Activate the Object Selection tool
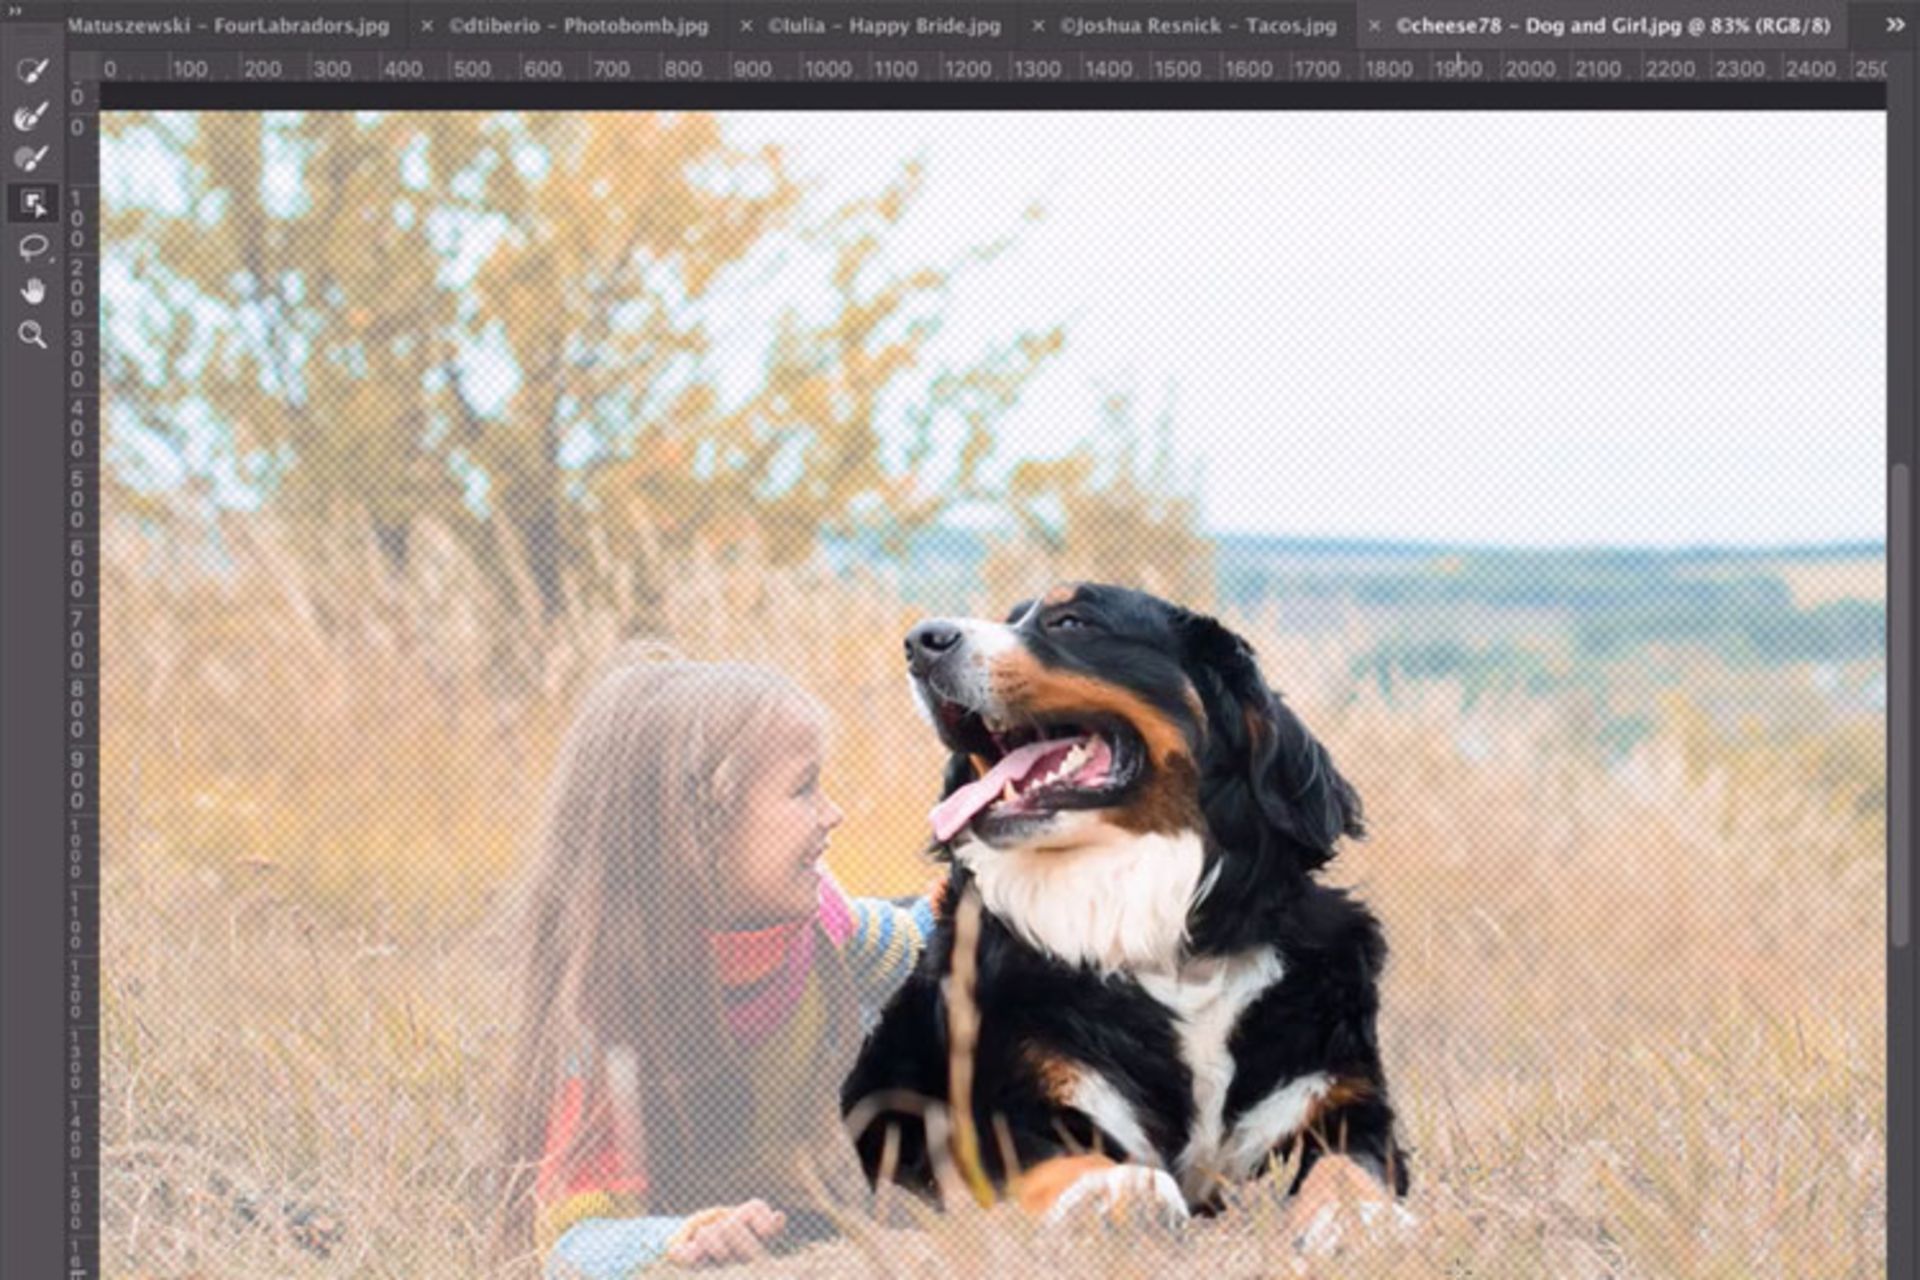This screenshot has width=1920, height=1280. click(33, 204)
